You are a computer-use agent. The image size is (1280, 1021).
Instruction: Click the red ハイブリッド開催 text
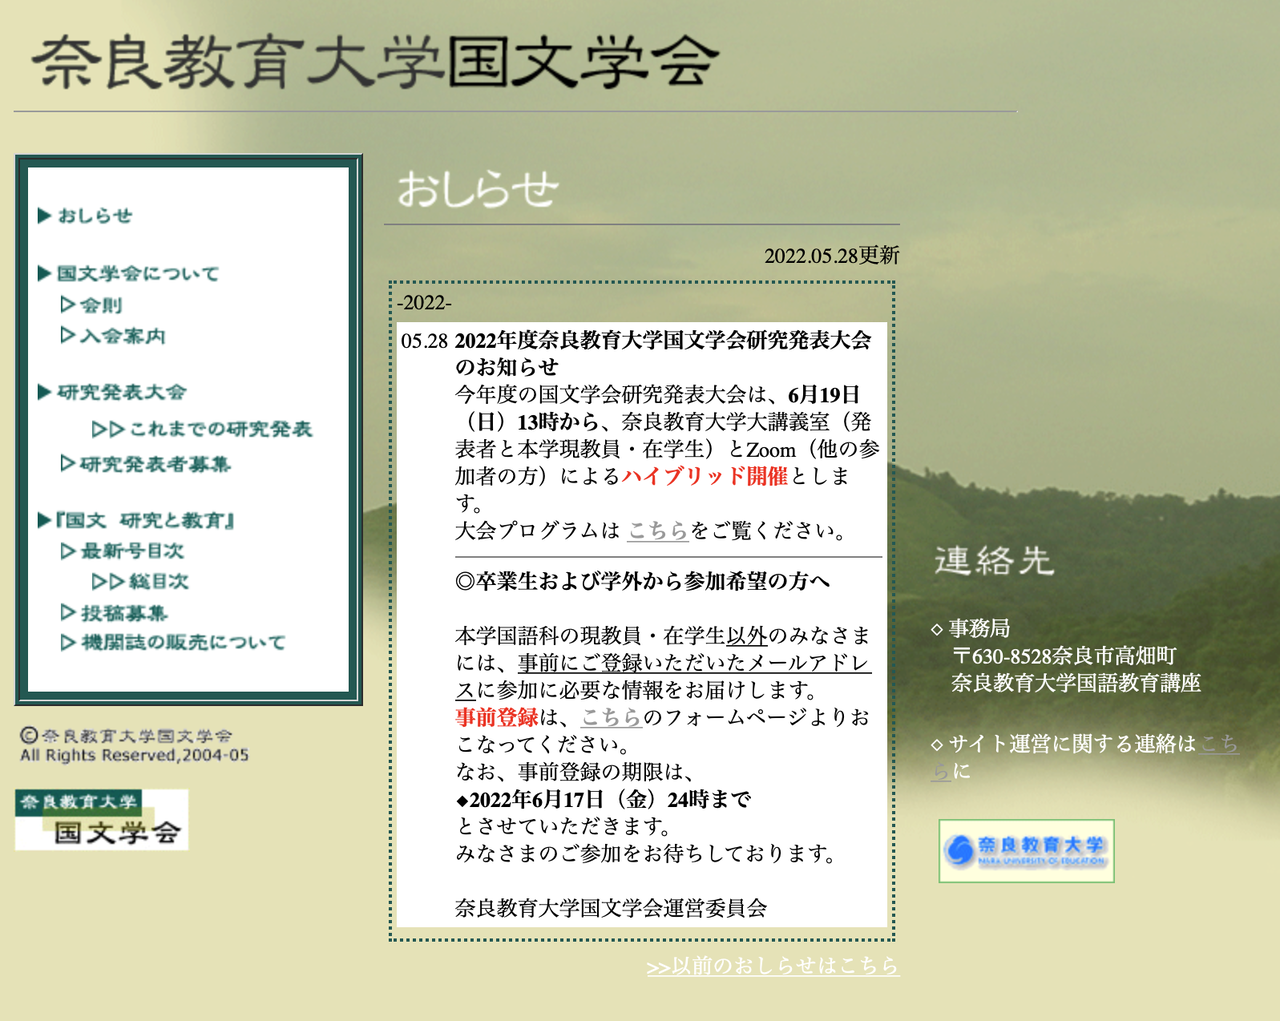705,476
